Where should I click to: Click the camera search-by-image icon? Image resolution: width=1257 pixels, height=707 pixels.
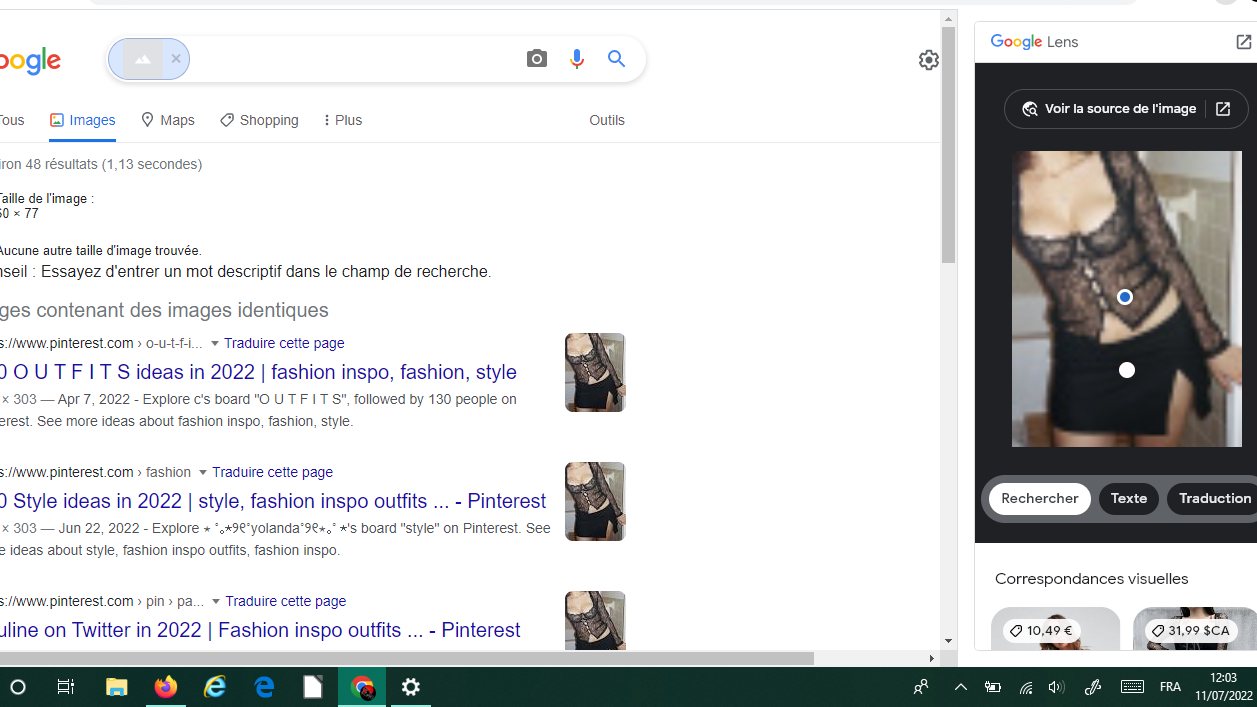pyautogui.click(x=537, y=59)
